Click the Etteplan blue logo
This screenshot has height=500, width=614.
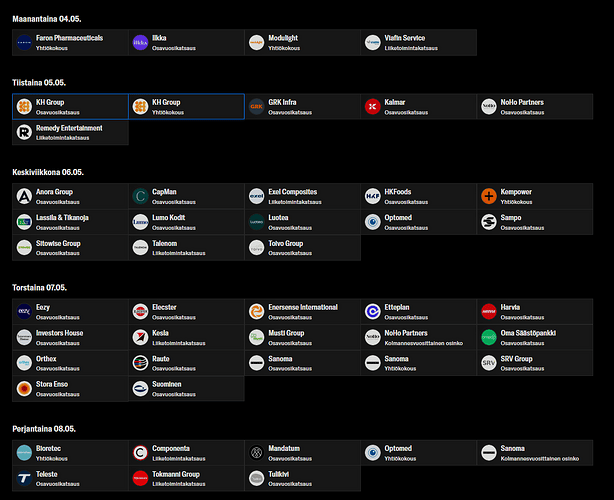372,312
